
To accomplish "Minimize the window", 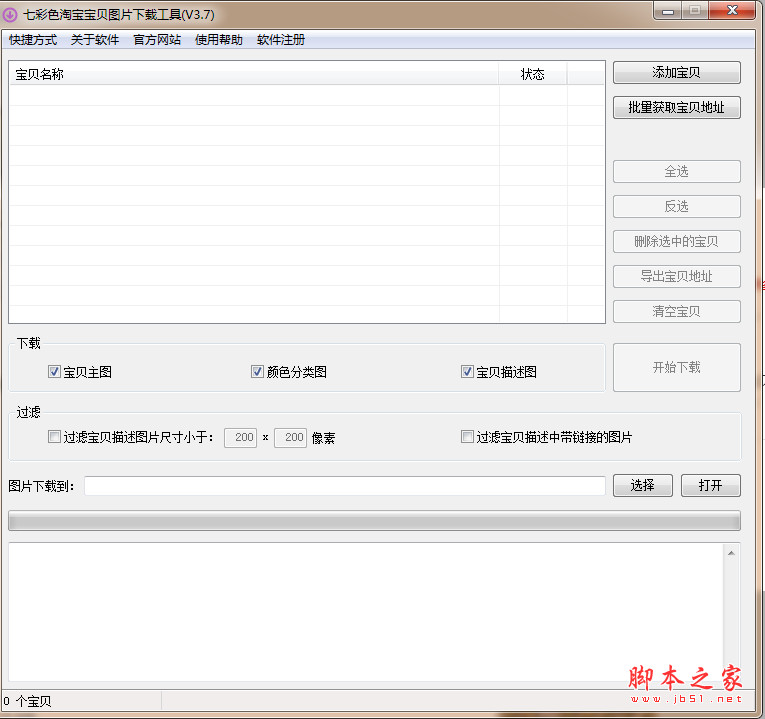I will point(668,11).
